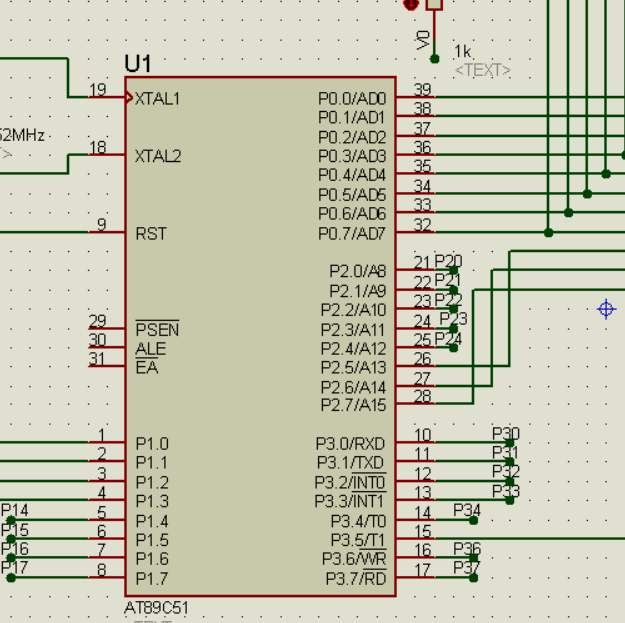
Task: Click the wire junction on P0.7 line
Action: click(548, 233)
